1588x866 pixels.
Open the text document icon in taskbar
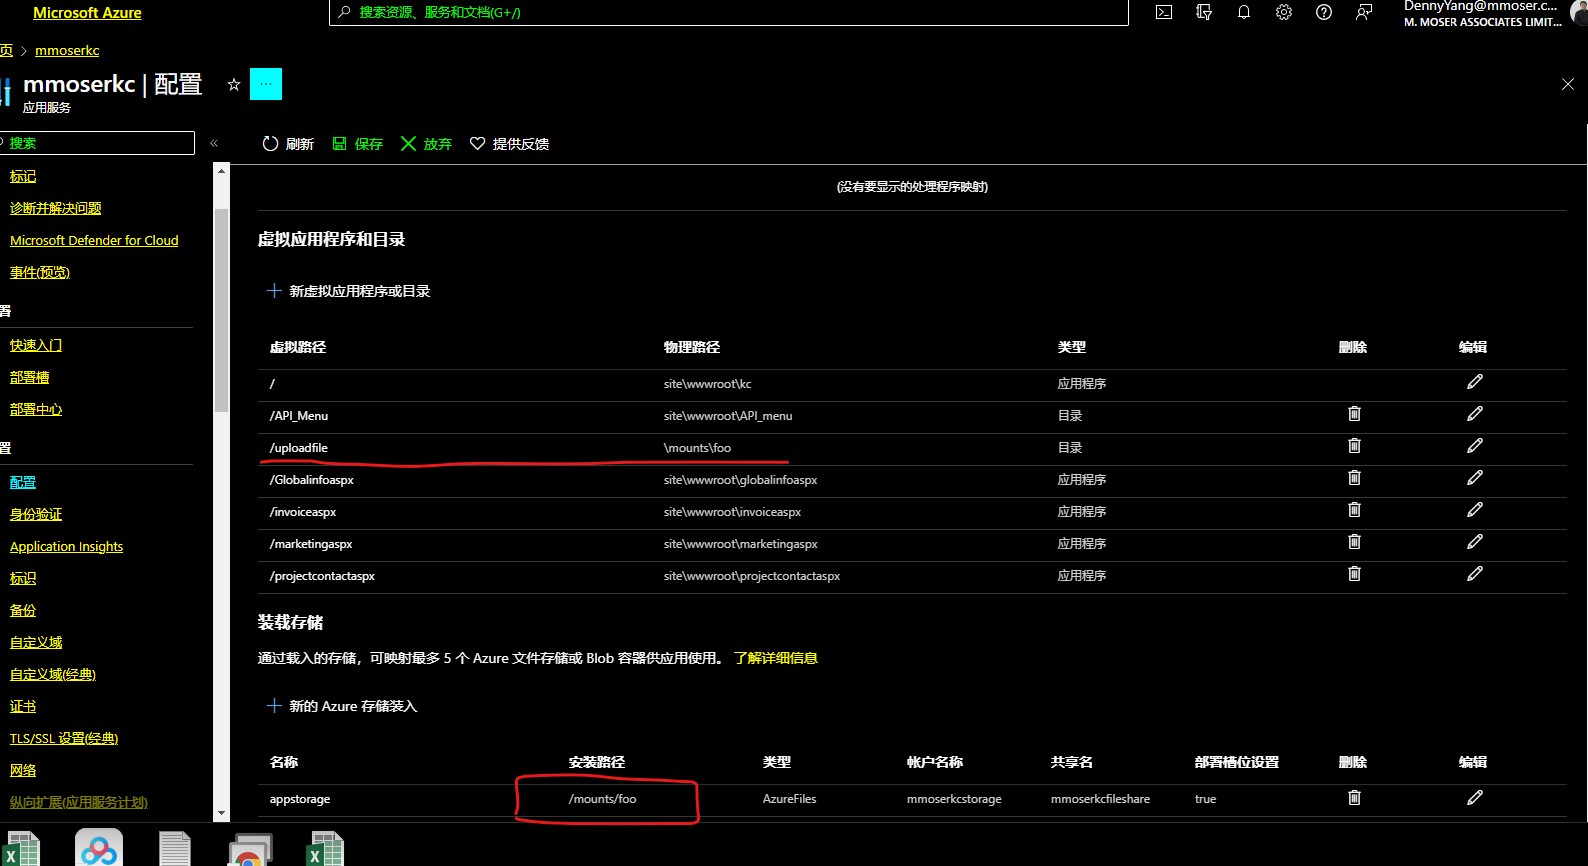(x=175, y=849)
